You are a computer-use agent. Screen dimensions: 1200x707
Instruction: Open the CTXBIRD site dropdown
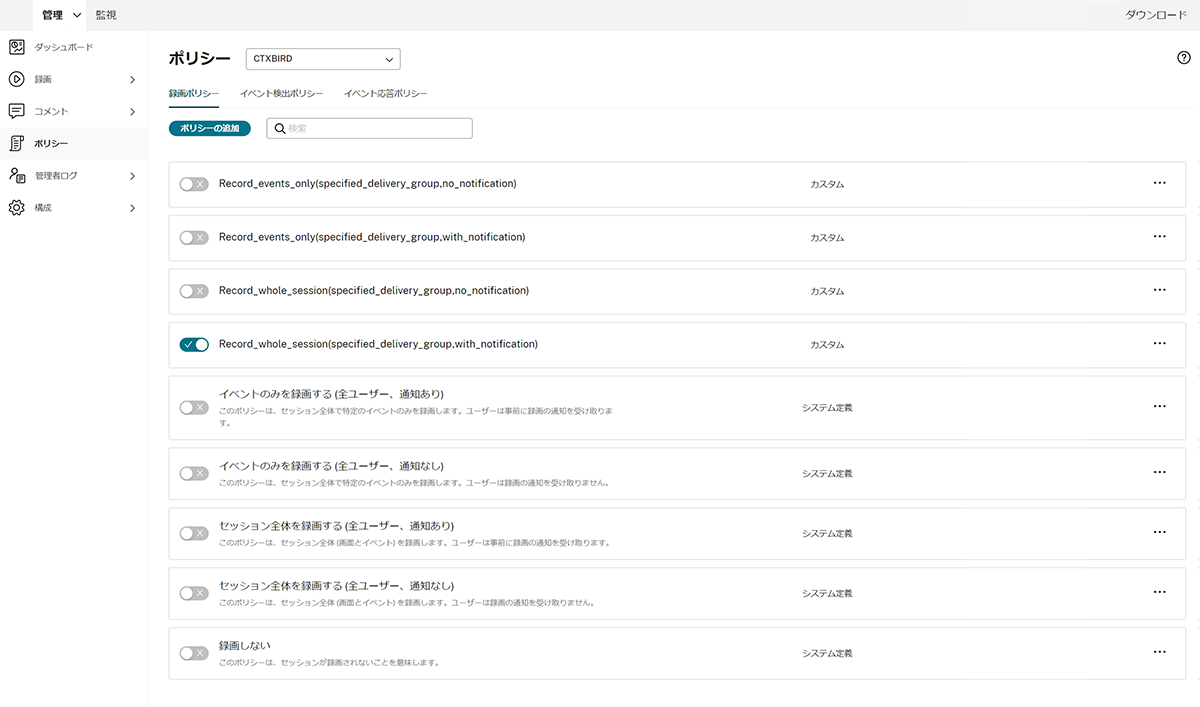tap(323, 59)
